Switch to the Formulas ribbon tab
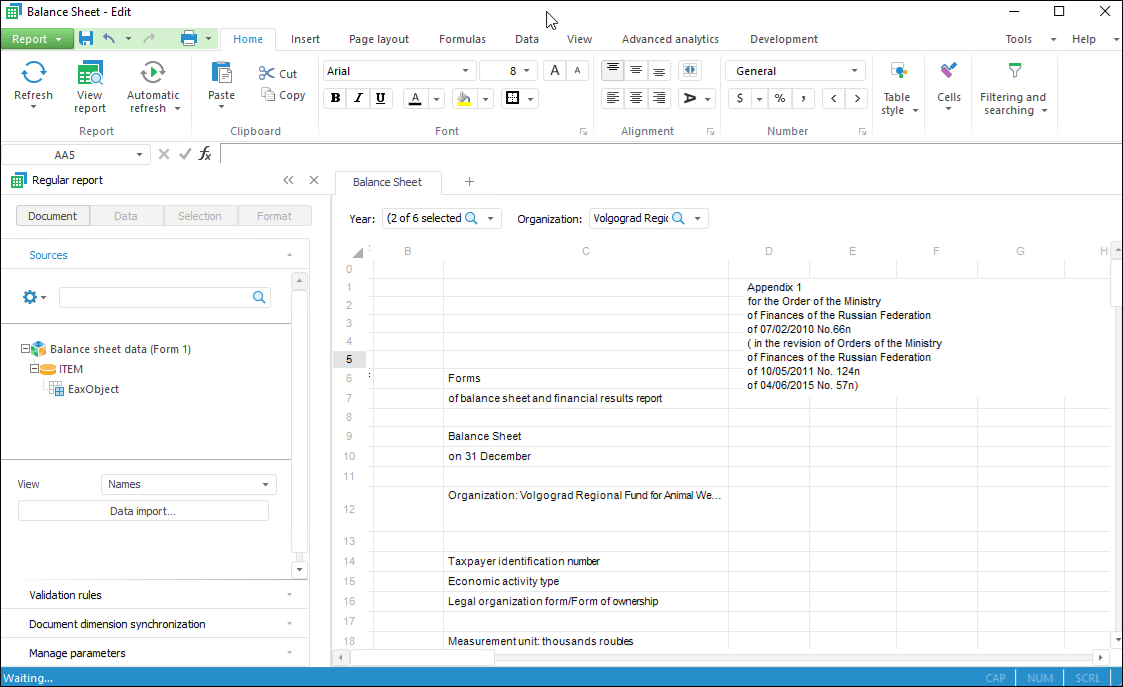Image resolution: width=1123 pixels, height=687 pixels. pos(462,39)
